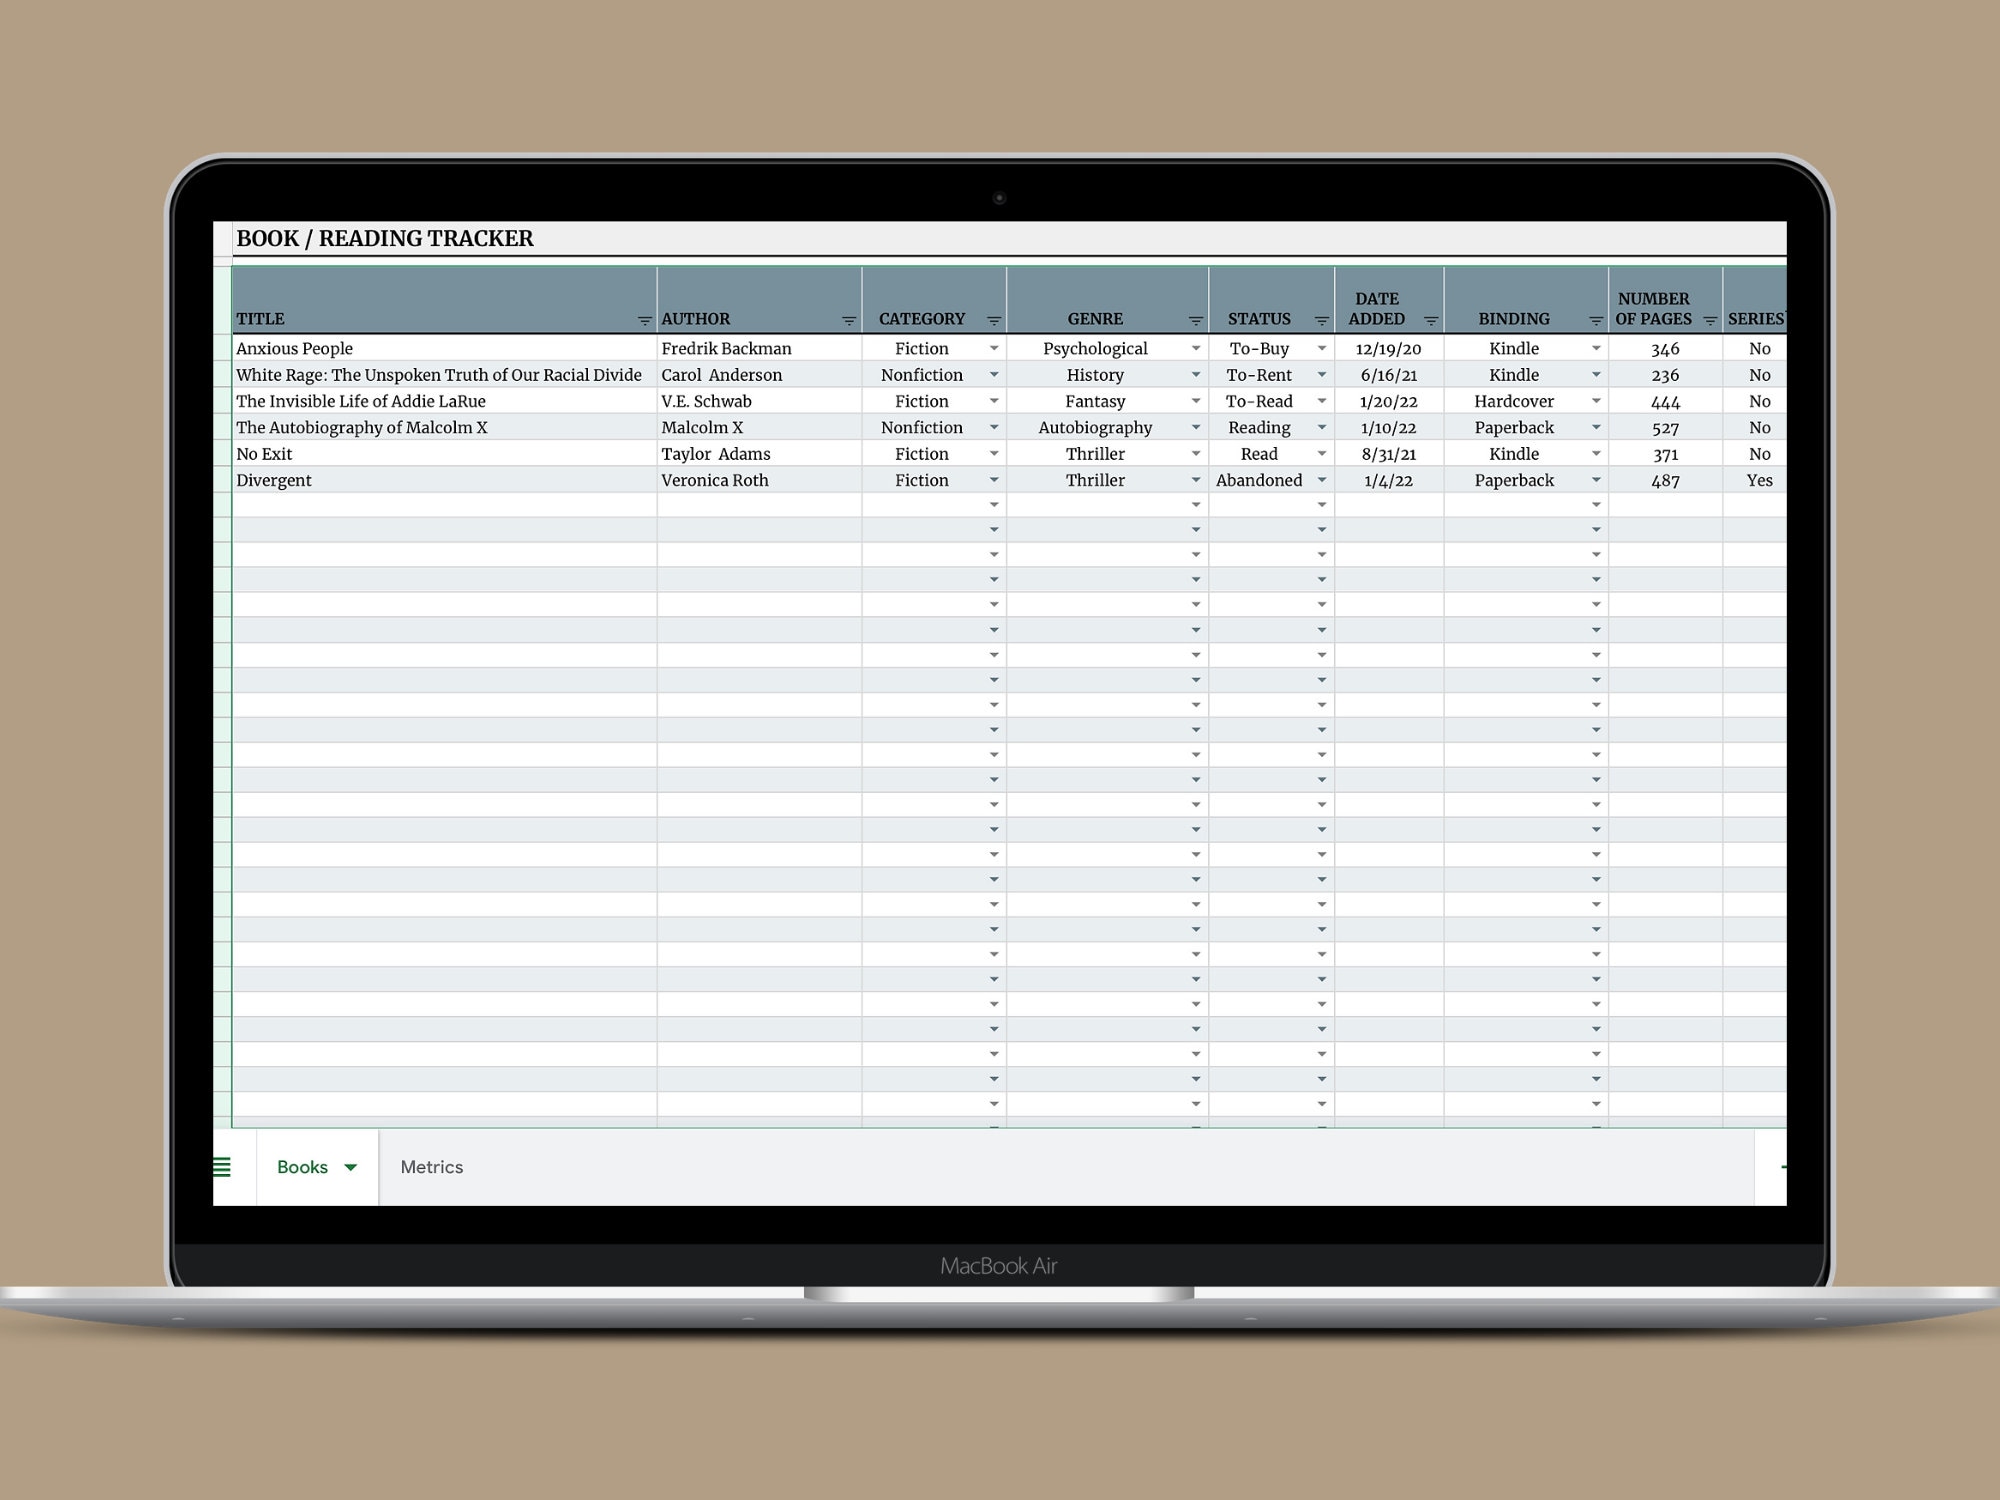Click the date 12/19/20 for Anxious People

(x=1388, y=349)
